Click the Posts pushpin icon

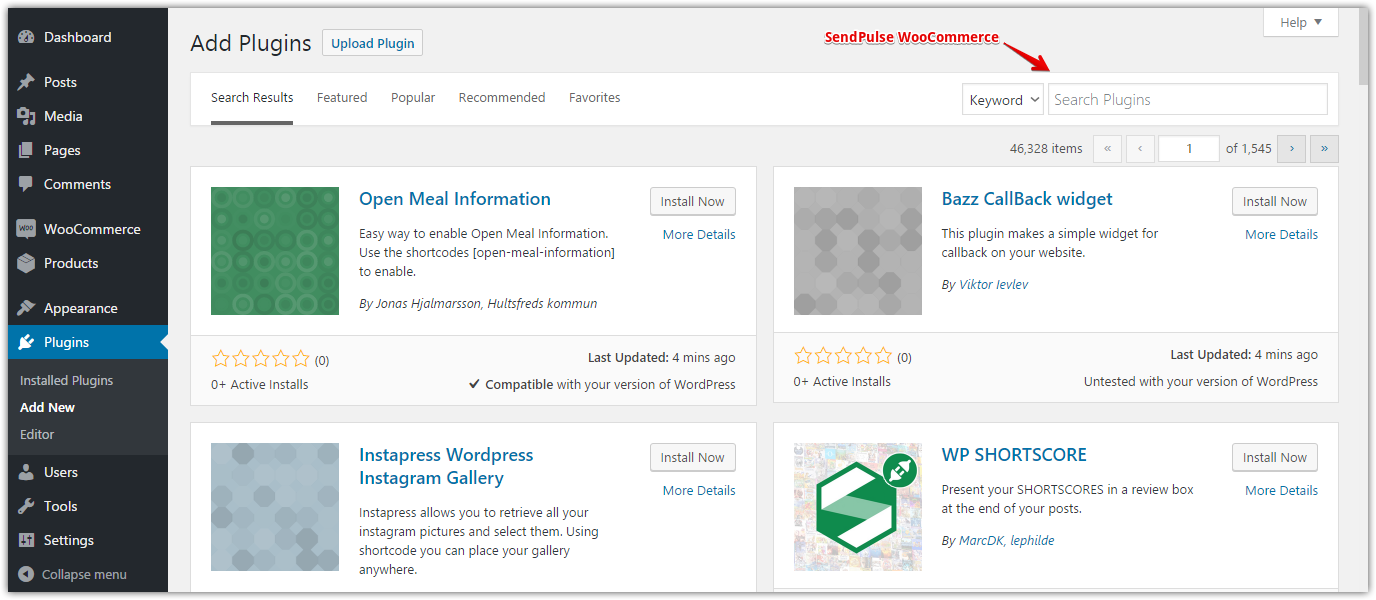[x=27, y=83]
